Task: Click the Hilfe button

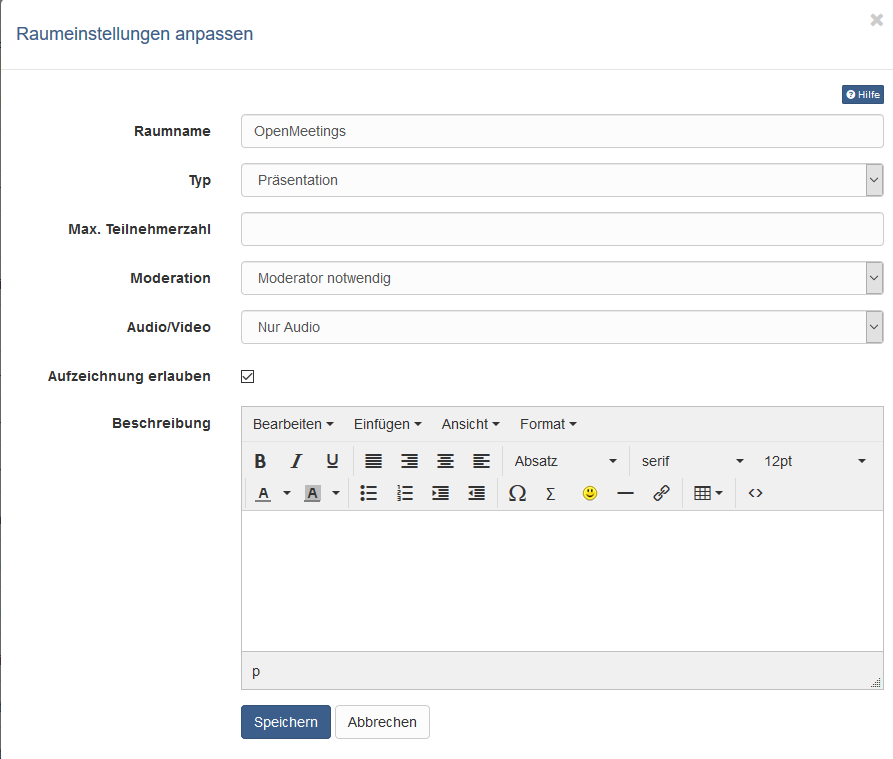Action: tap(862, 94)
